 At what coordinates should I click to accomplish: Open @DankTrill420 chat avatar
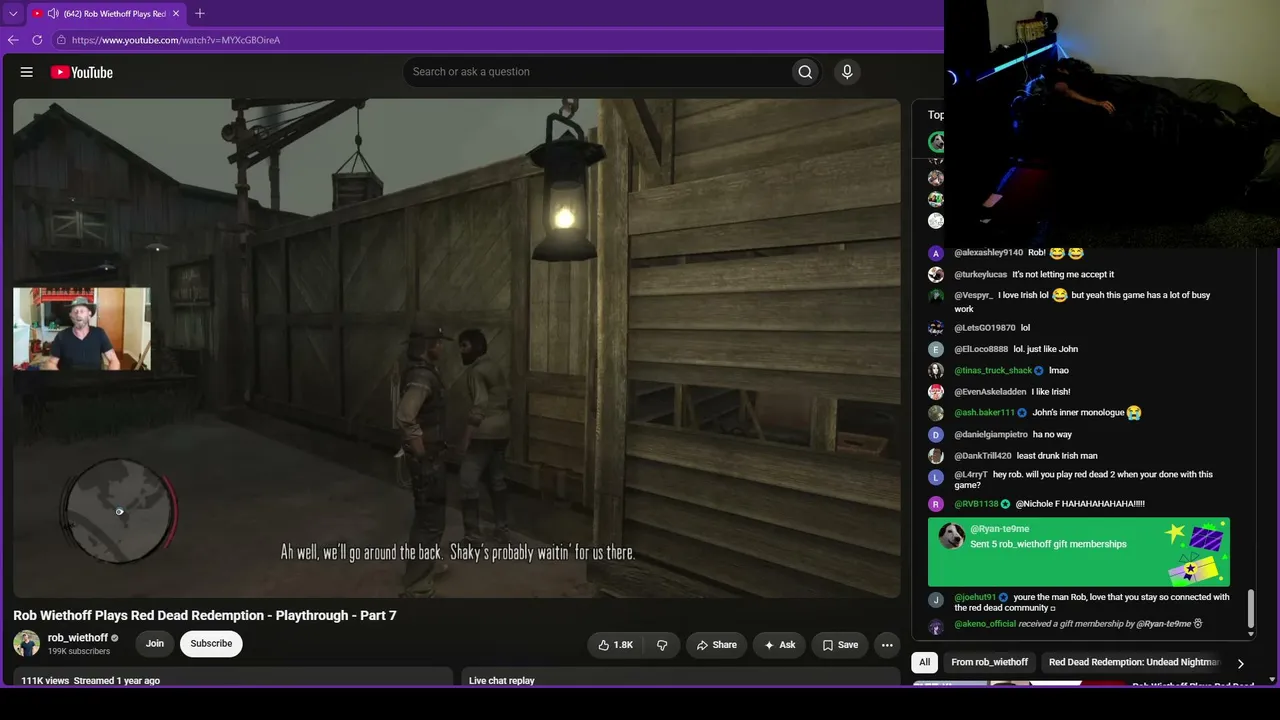point(936,456)
